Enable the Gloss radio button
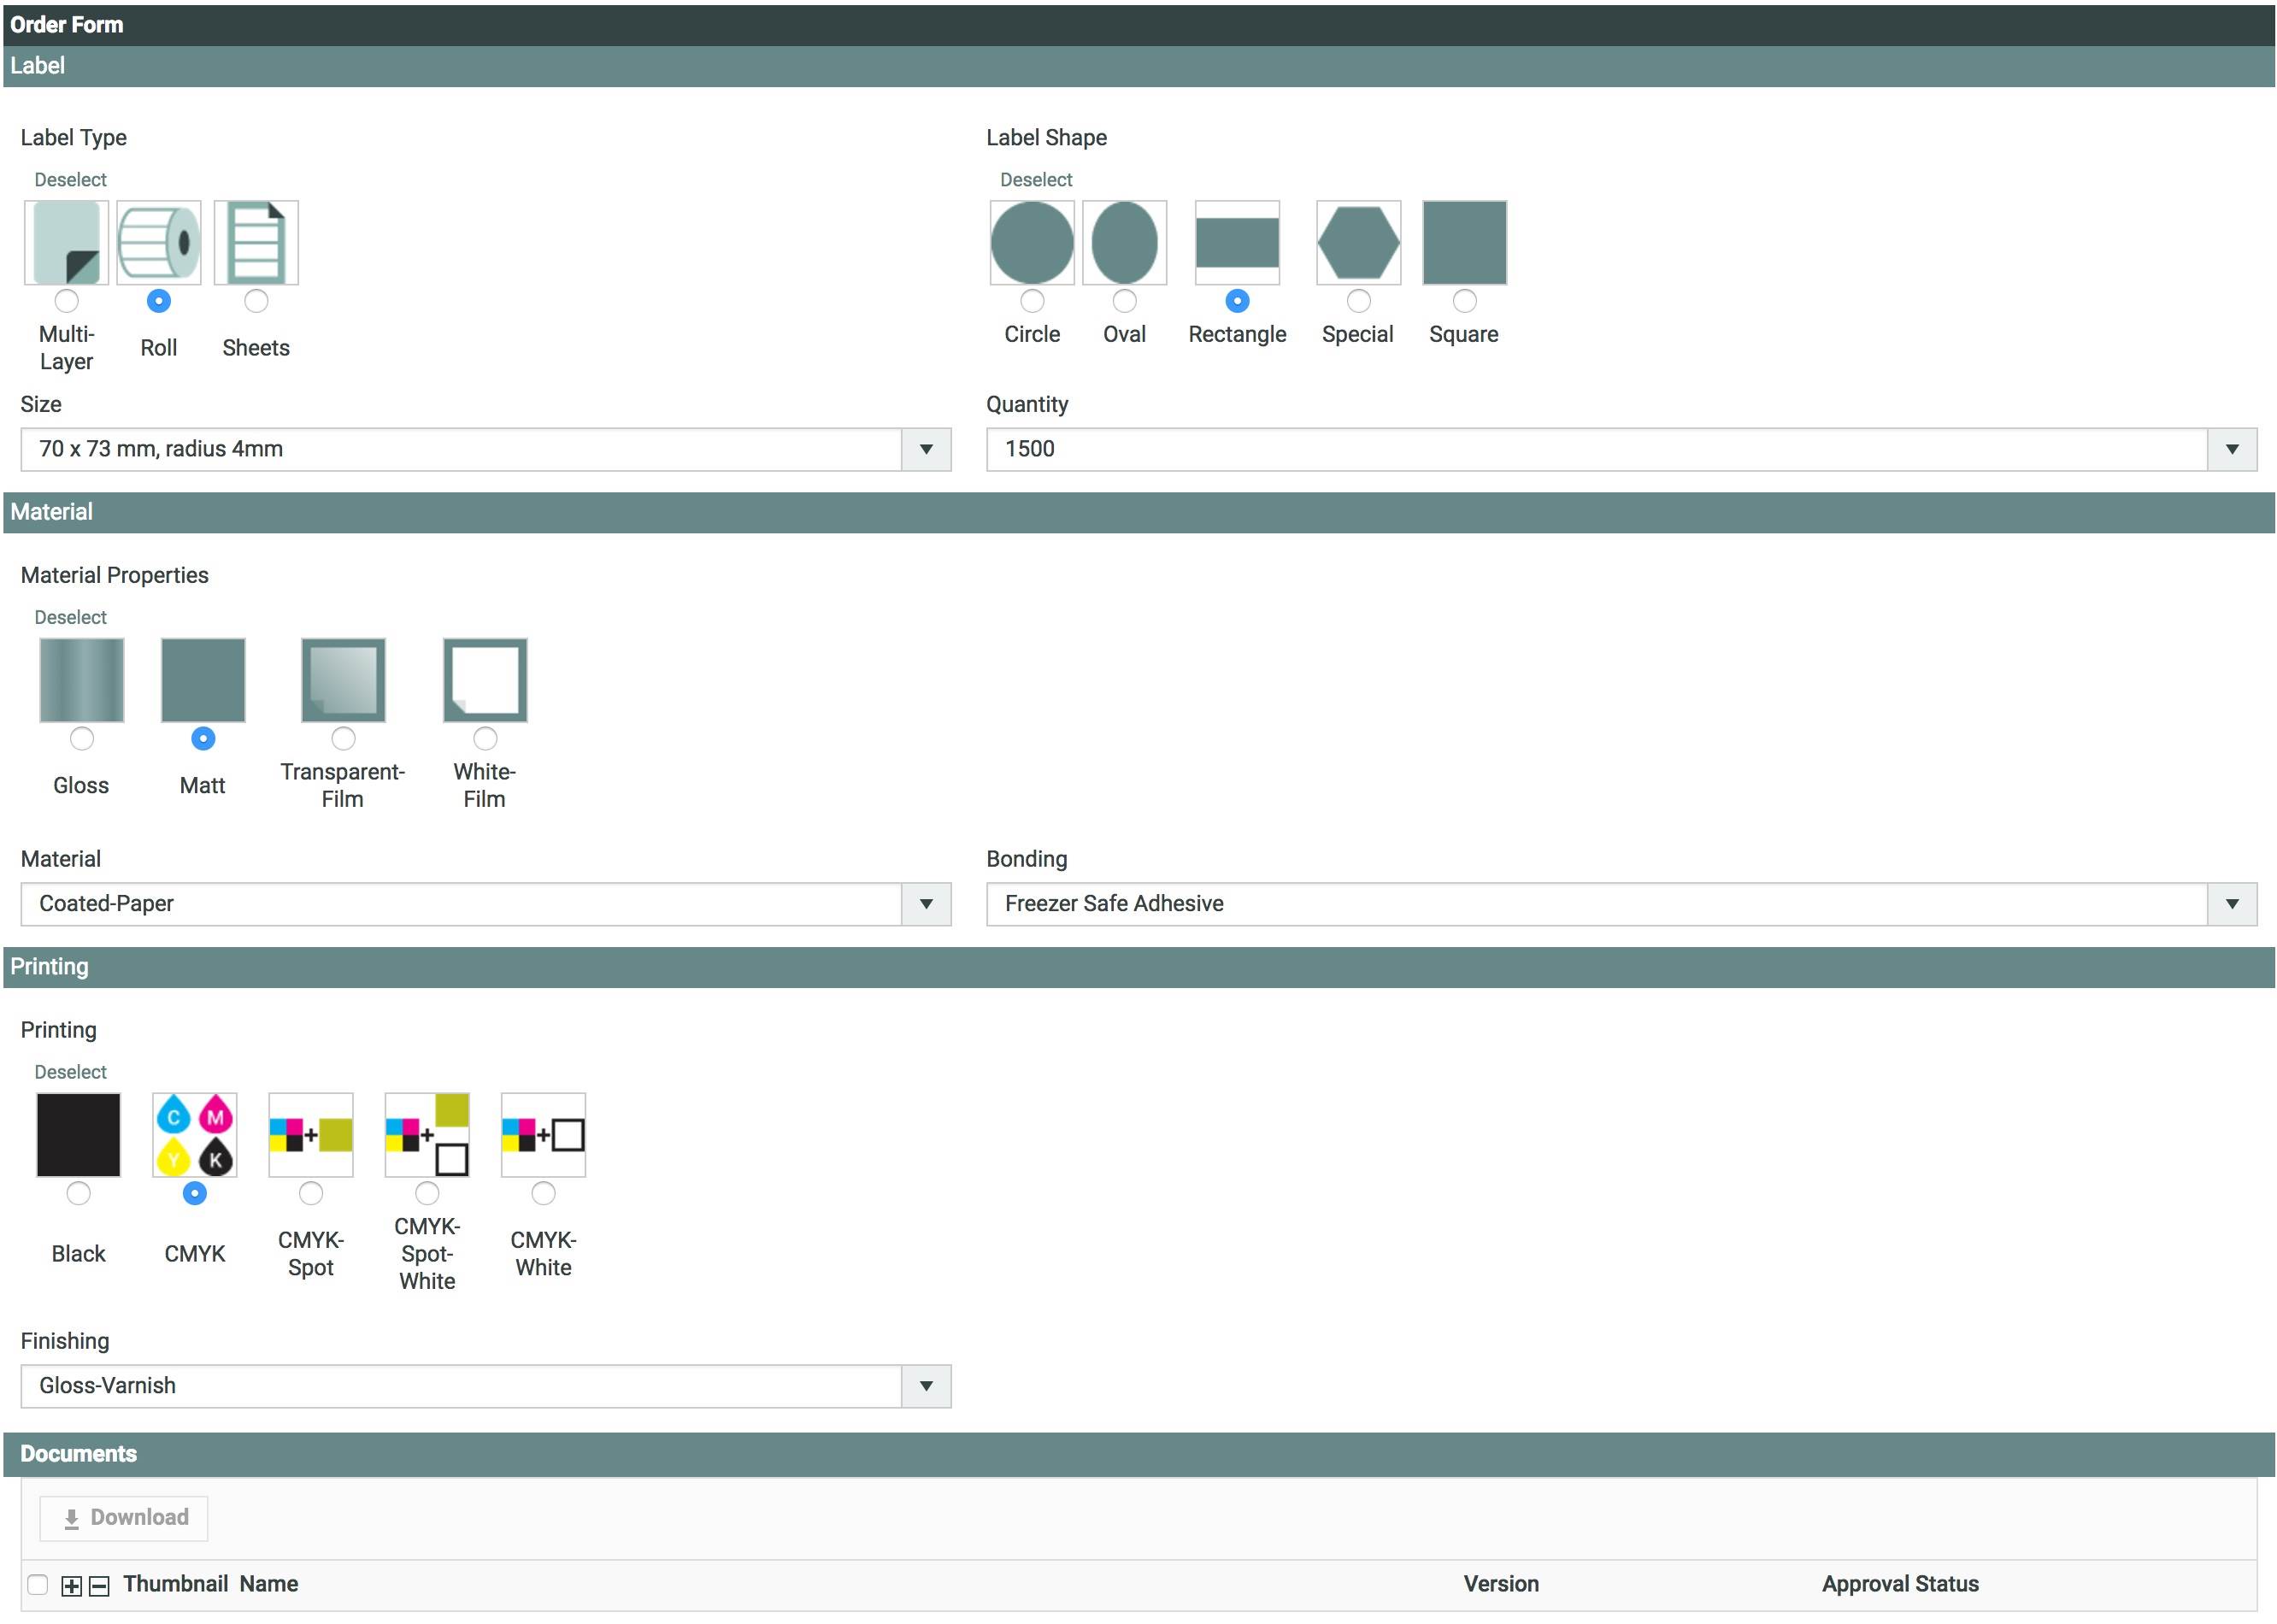2277x1624 pixels. [82, 739]
